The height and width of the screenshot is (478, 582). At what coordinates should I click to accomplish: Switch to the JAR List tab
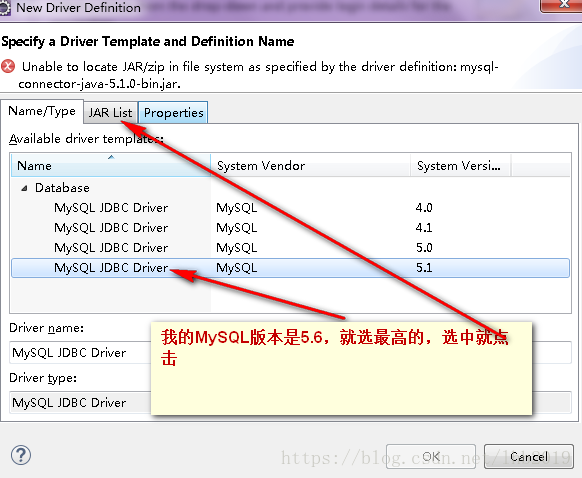(x=110, y=112)
